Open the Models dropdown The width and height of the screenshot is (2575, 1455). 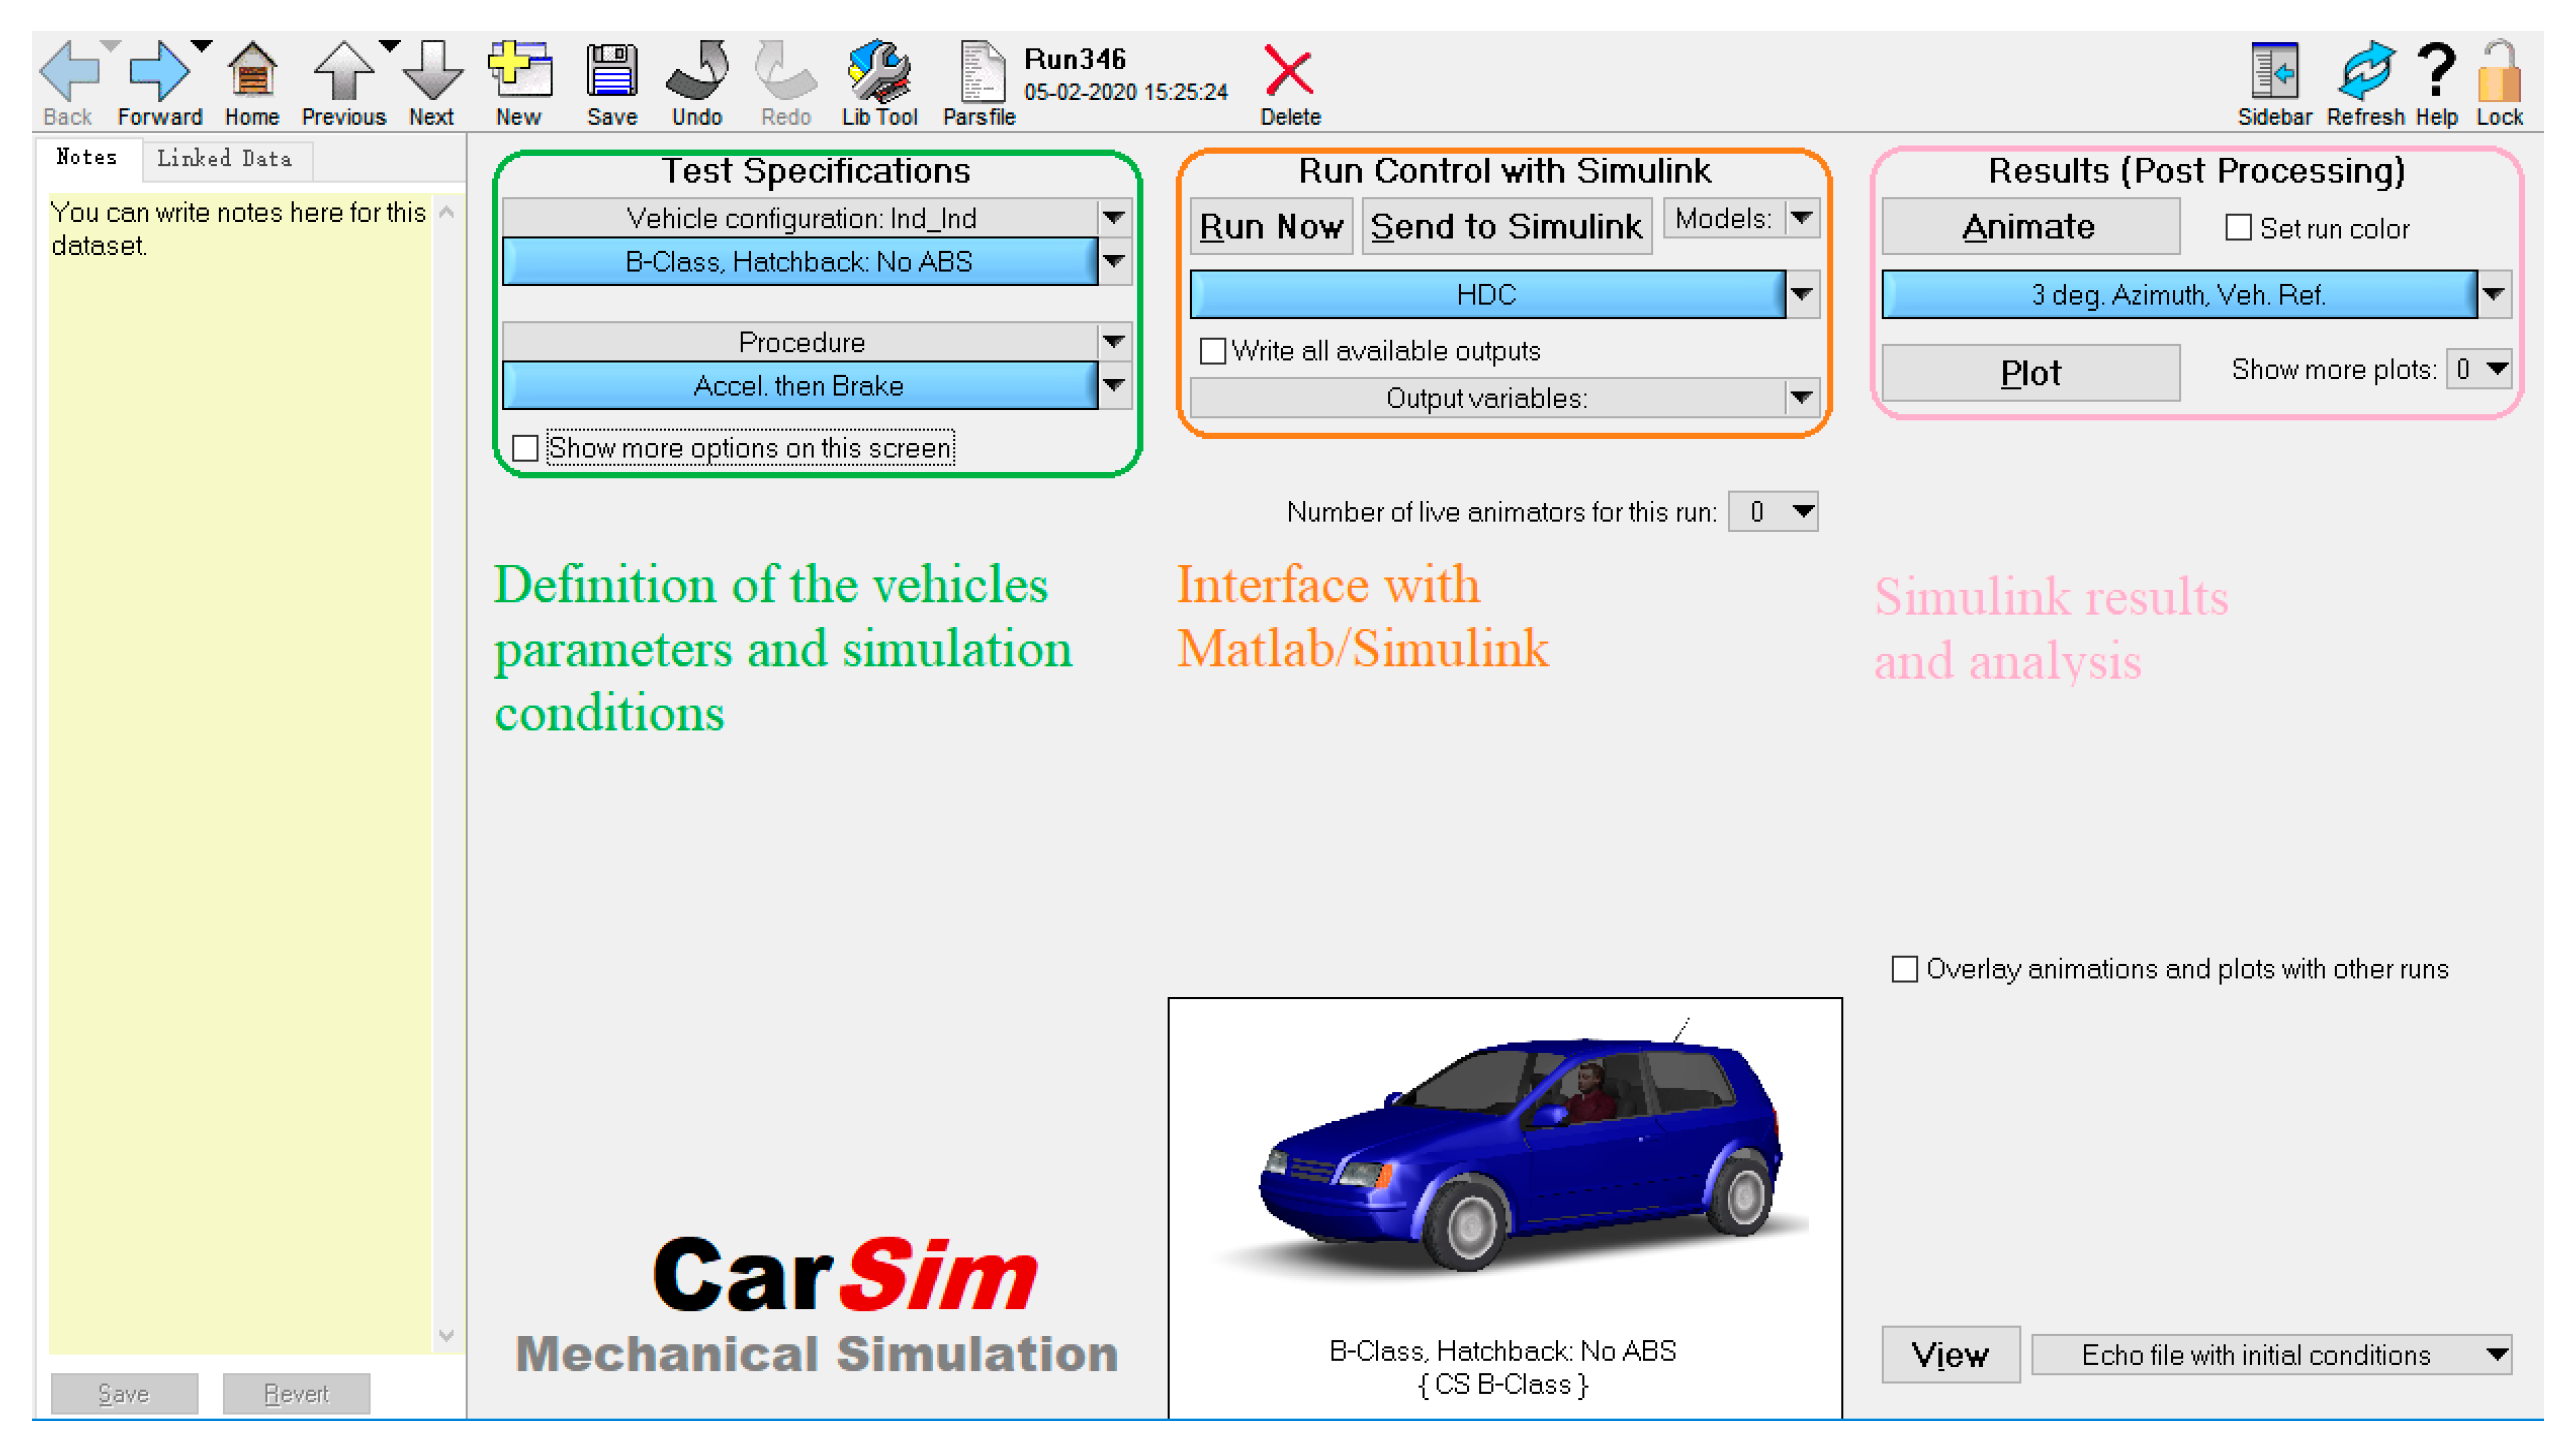[1741, 218]
